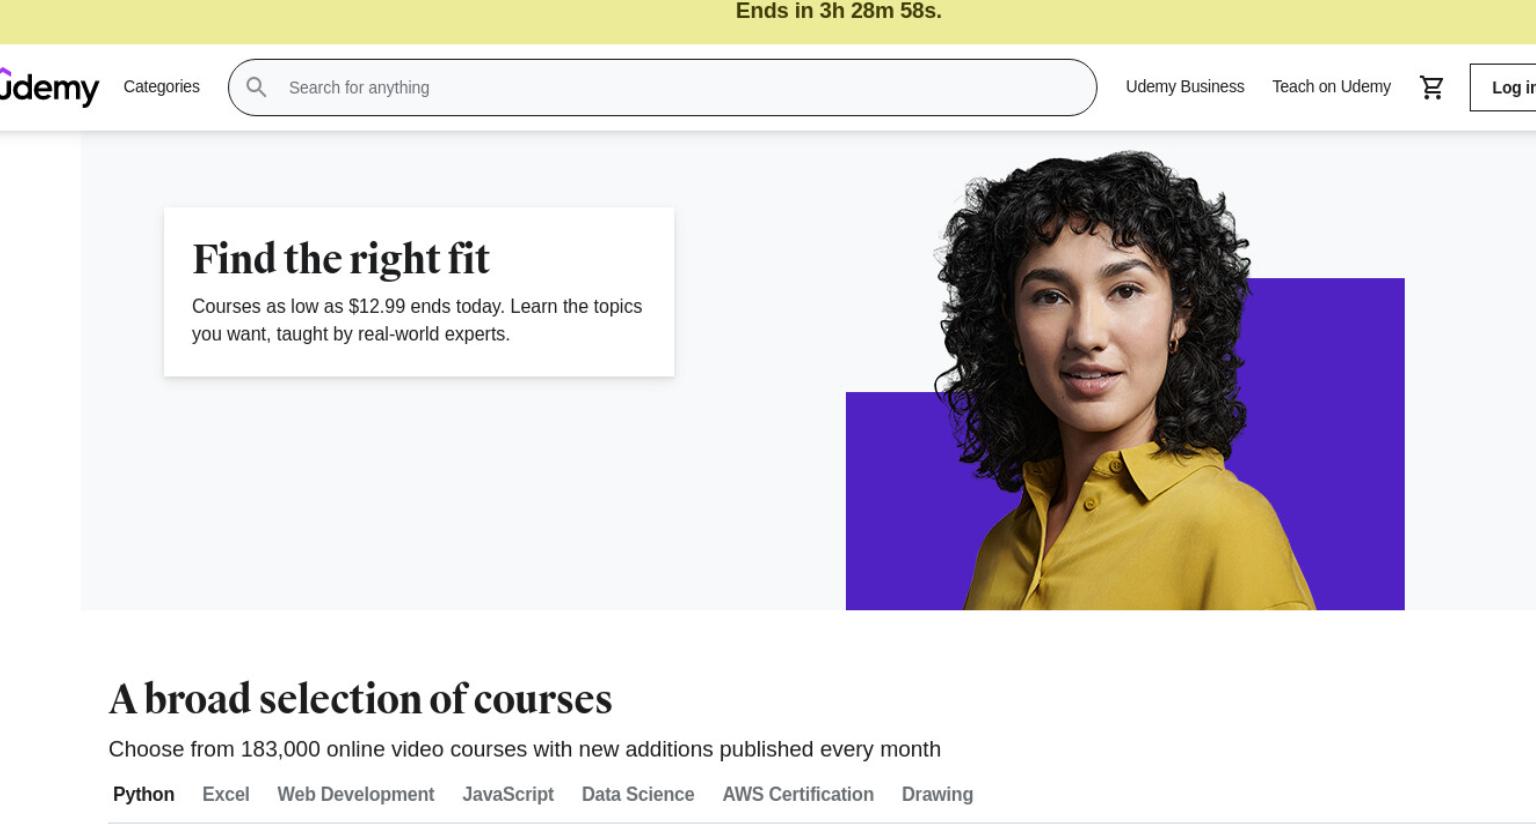This screenshot has width=1536, height=824.
Task: Select the Python tab
Action: [x=143, y=794]
